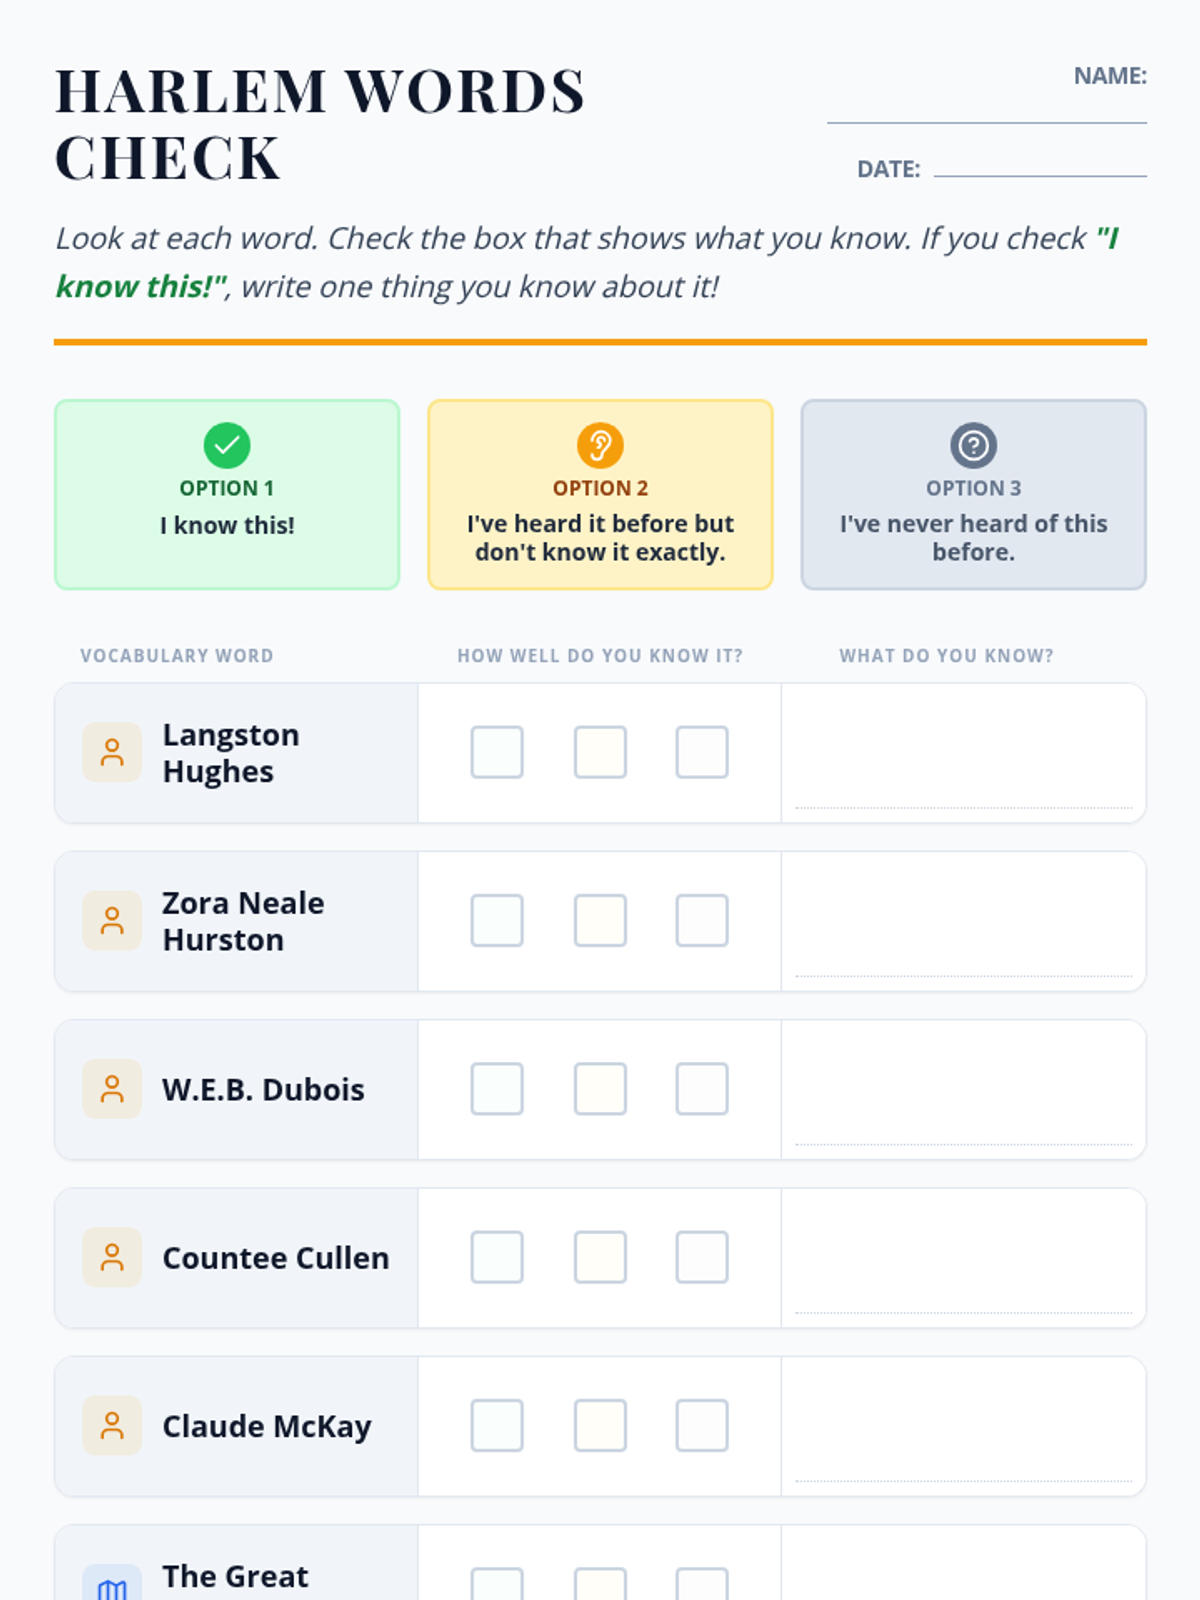Click the orange ear Option 2 icon
The width and height of the screenshot is (1200, 1600).
pos(600,445)
